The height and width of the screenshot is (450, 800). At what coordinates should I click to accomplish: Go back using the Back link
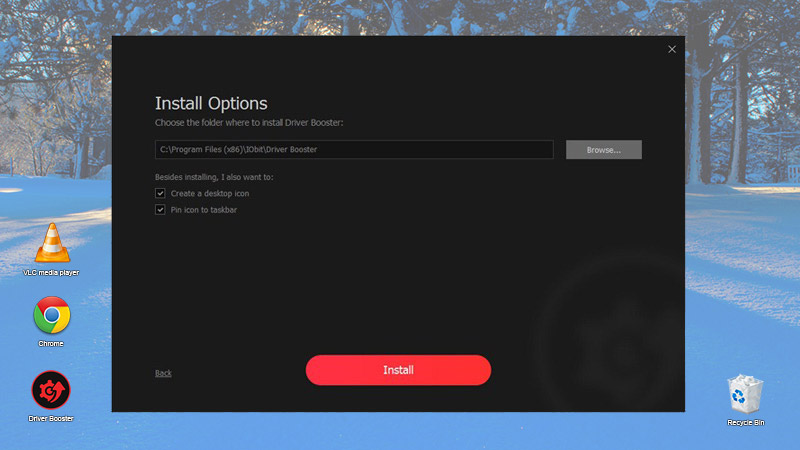click(163, 373)
